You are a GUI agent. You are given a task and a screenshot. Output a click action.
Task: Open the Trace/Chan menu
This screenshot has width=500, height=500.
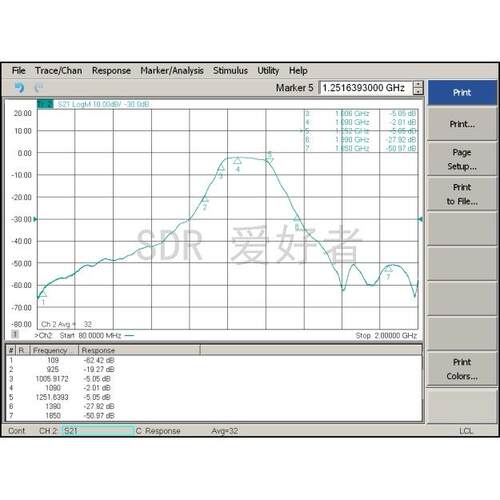(59, 71)
